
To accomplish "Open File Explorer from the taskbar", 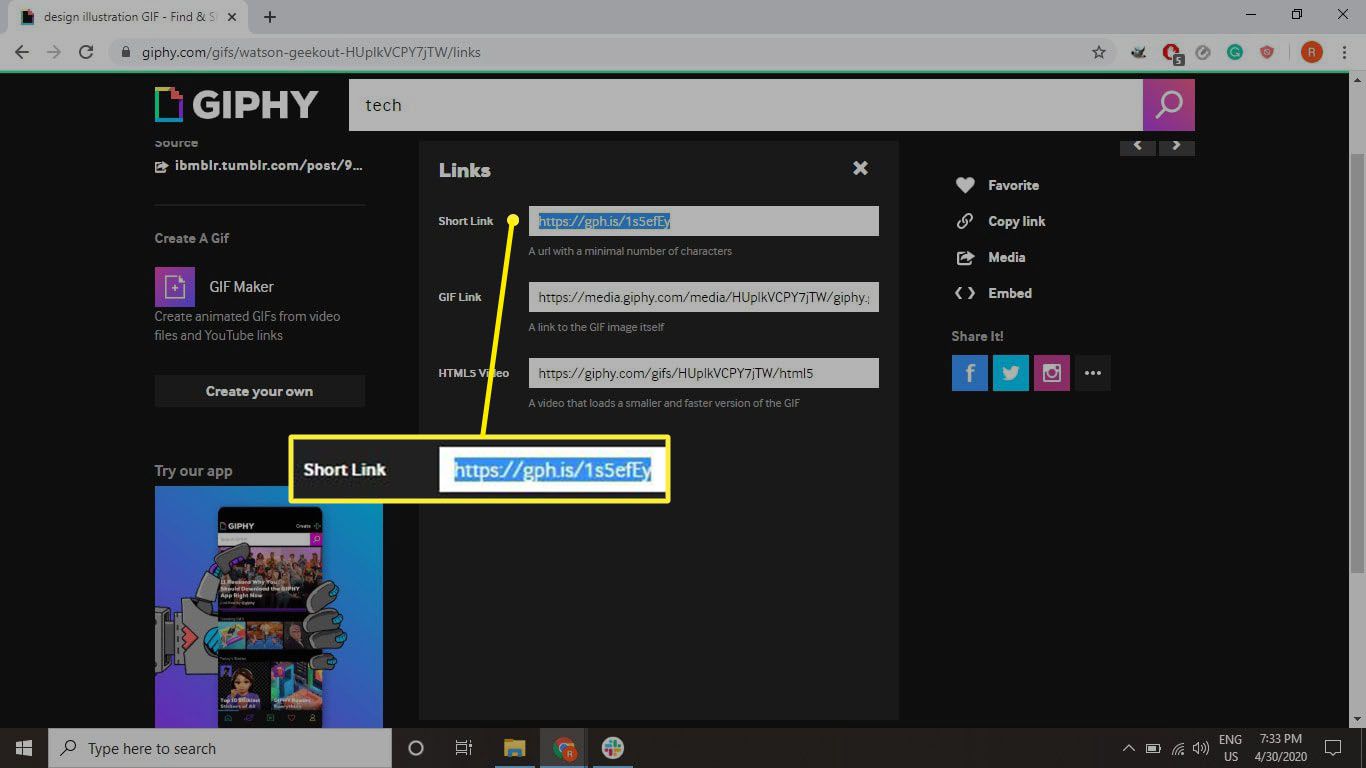I will (515, 748).
